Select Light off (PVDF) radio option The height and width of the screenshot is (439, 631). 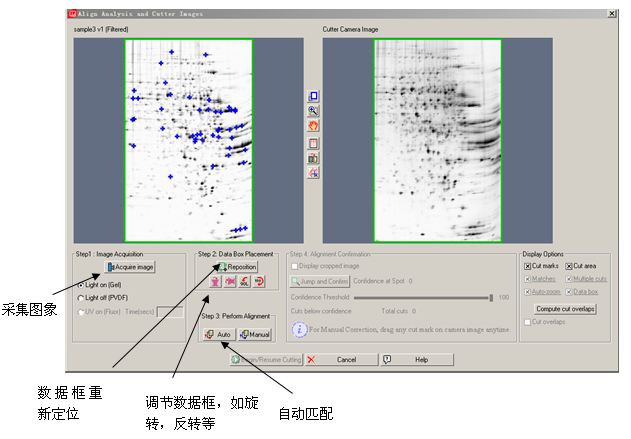[x=81, y=298]
